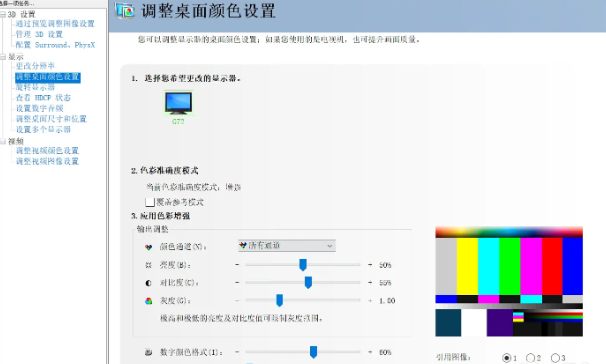Viewport: 606px width, 364px height.
Task: Open 调整视频颜色设置 link
Action: [x=47, y=150]
